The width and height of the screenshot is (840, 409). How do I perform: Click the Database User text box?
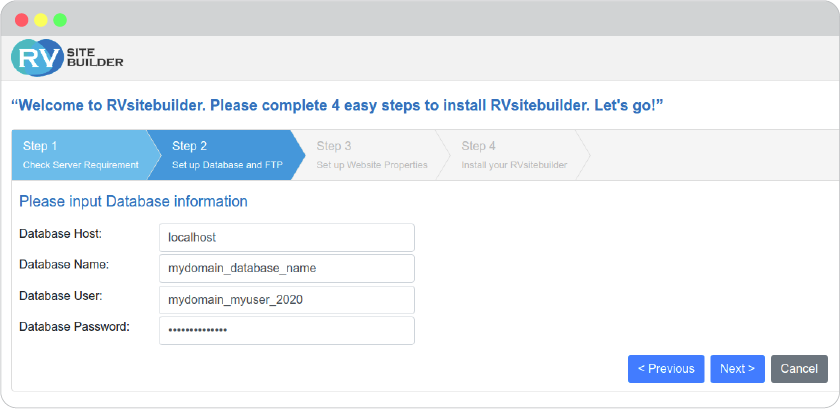point(287,300)
